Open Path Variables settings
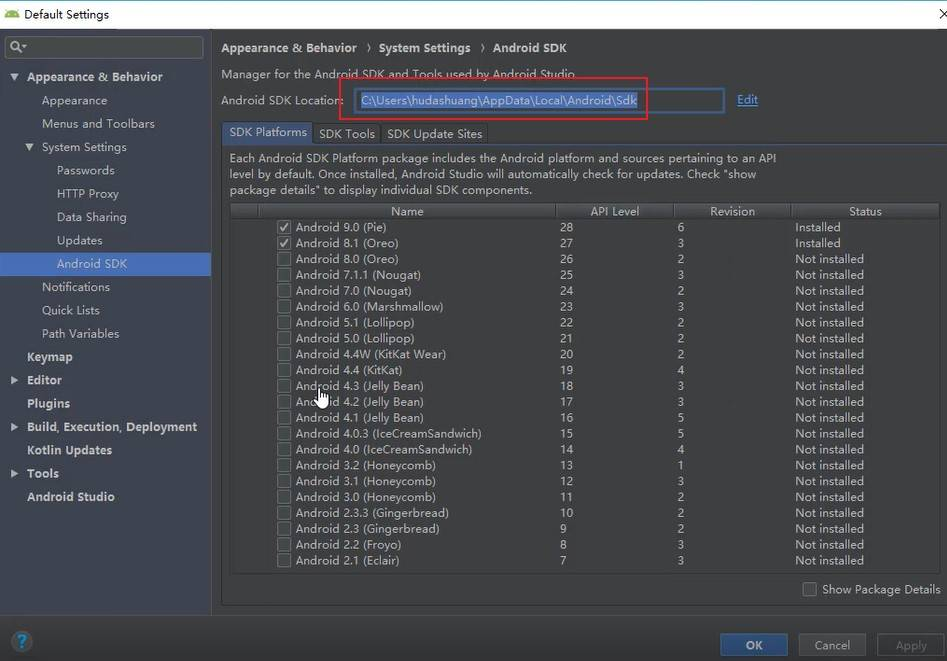This screenshot has height=661, width=947. pos(80,334)
